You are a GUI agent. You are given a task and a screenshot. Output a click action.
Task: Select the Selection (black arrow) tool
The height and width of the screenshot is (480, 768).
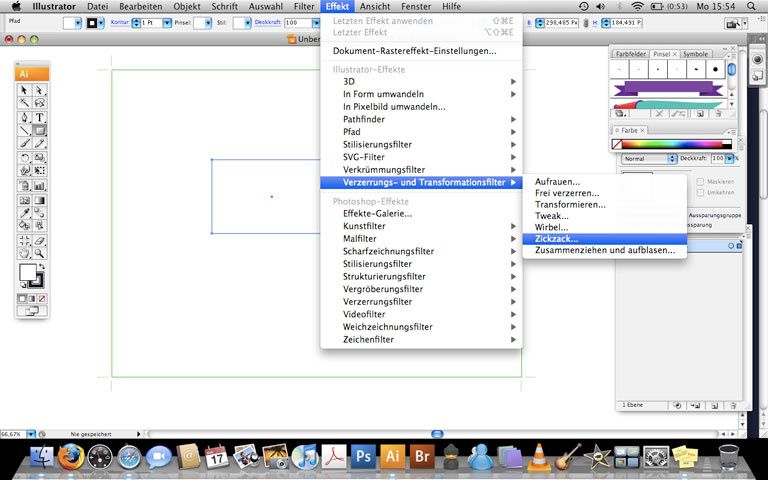[x=24, y=90]
